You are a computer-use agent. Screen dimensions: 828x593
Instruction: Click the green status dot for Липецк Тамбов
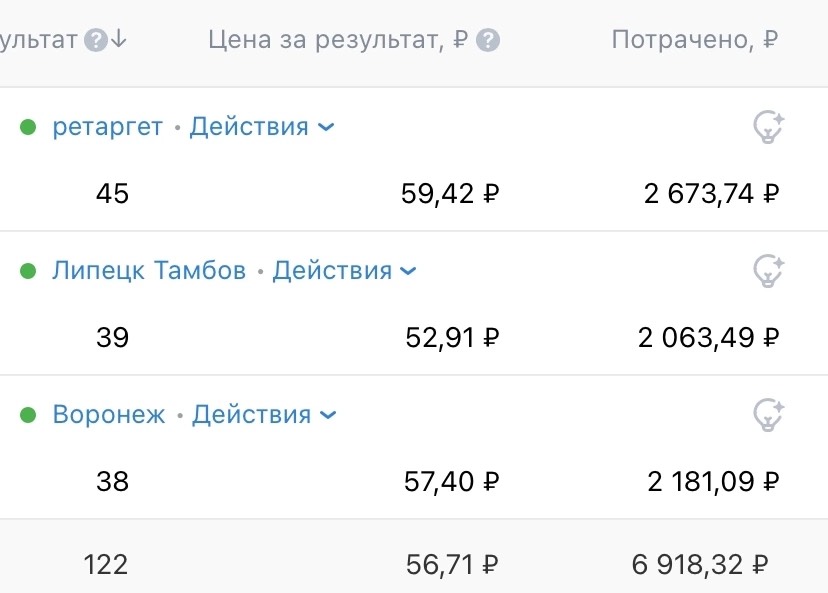click(28, 271)
